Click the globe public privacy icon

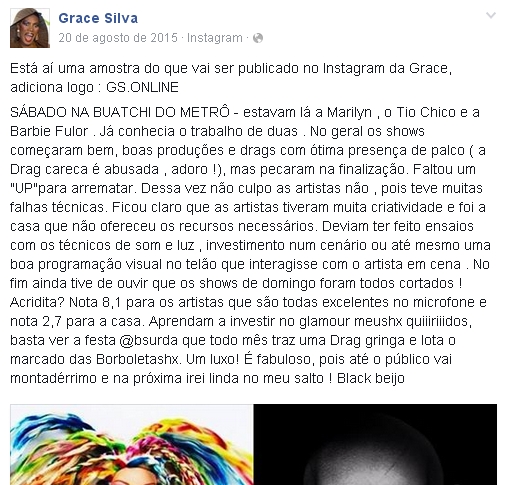(258, 38)
